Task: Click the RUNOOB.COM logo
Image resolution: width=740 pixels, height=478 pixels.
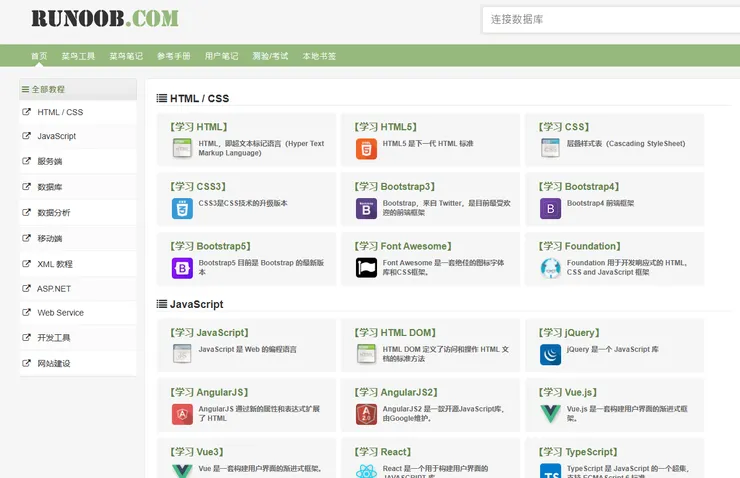Action: (105, 19)
